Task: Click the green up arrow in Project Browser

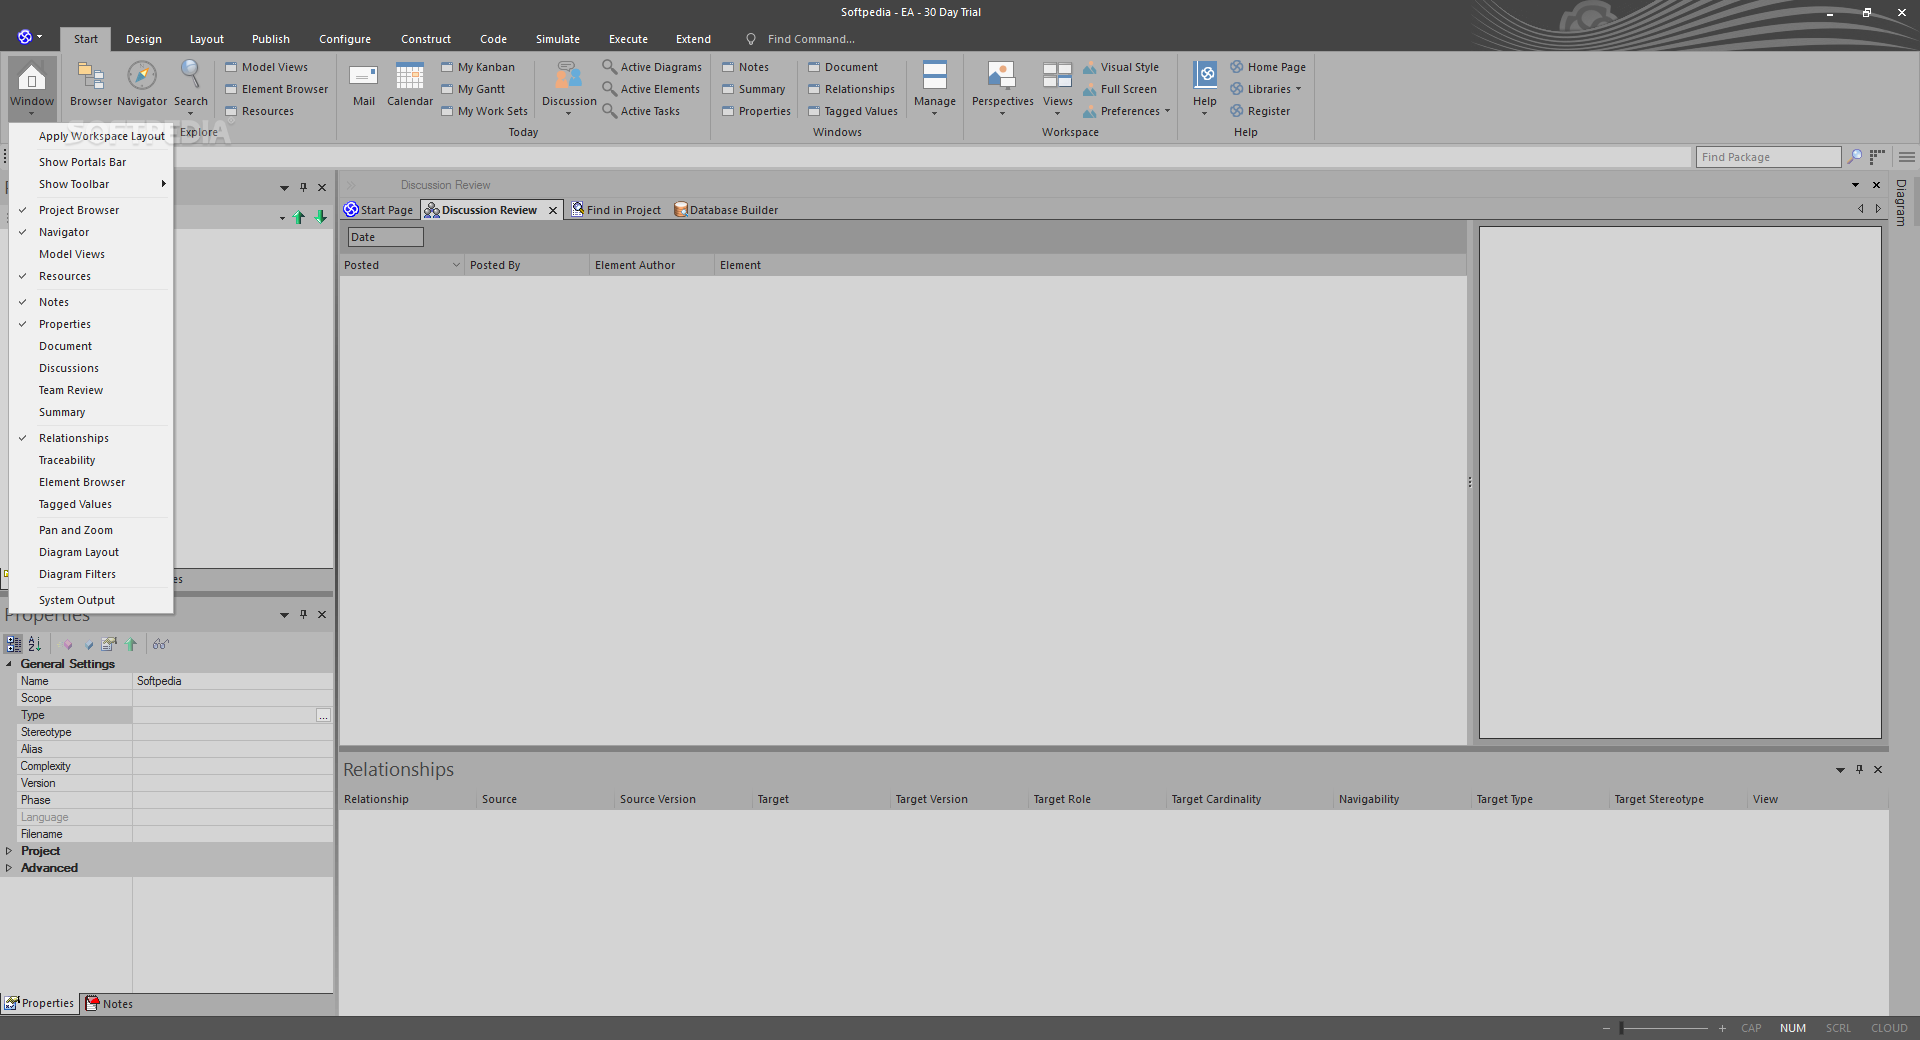Action: pyautogui.click(x=298, y=217)
